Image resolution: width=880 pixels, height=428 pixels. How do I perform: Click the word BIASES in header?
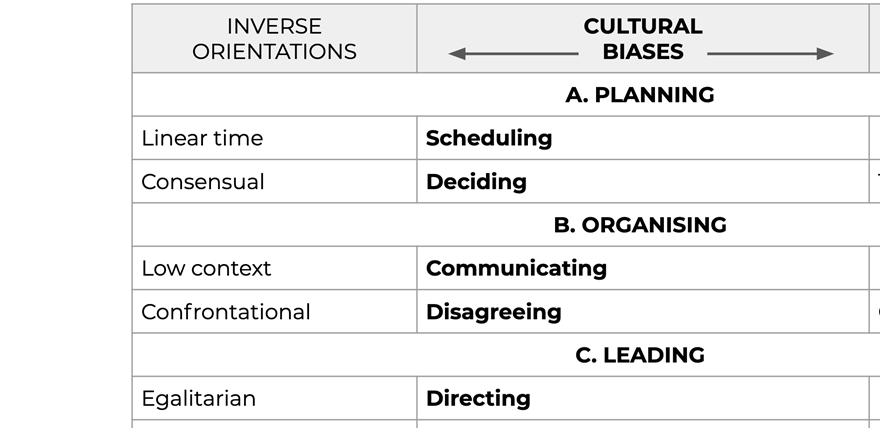pos(643,52)
